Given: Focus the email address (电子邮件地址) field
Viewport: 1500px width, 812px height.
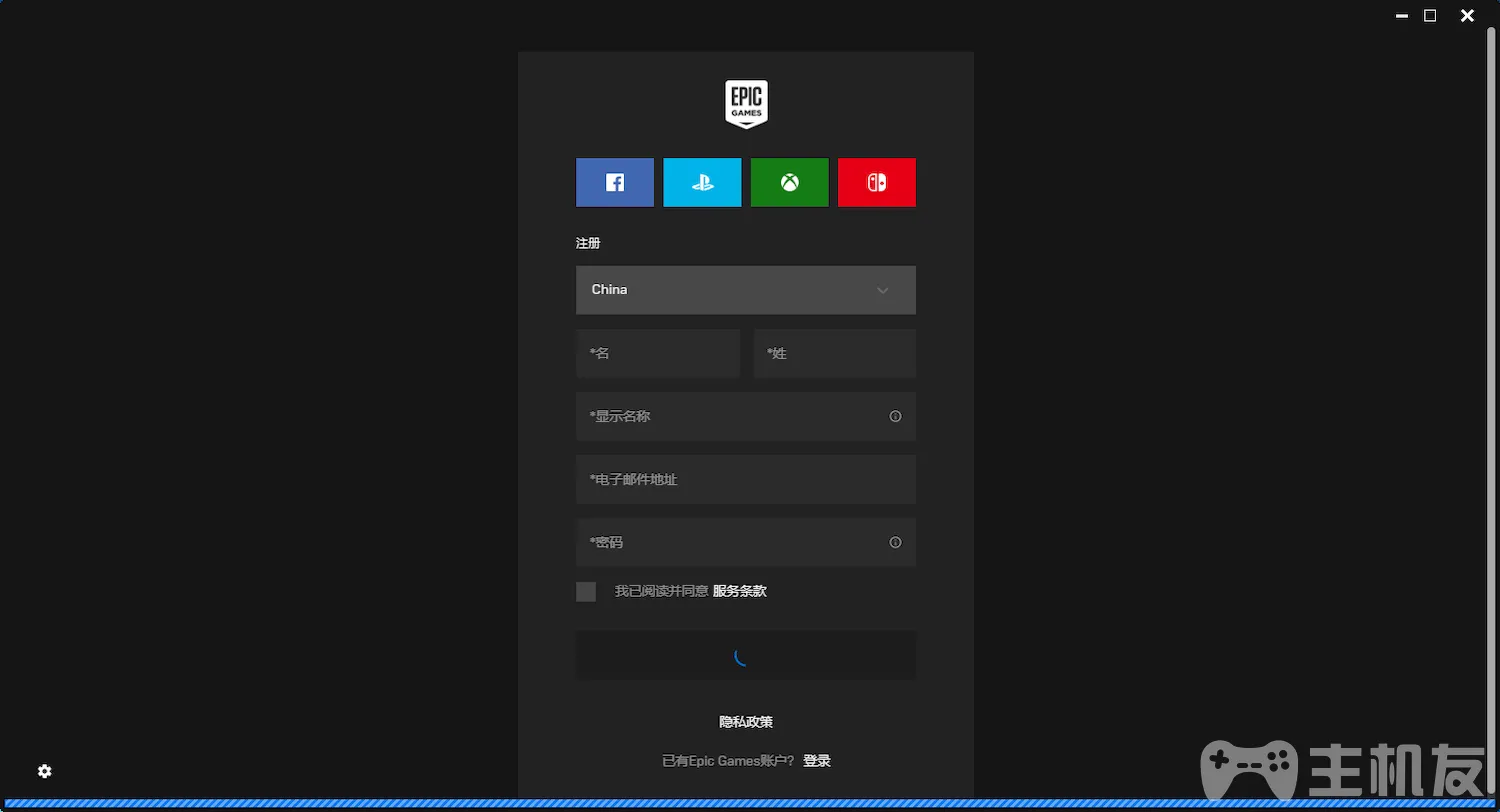Looking at the screenshot, I should click(x=746, y=479).
